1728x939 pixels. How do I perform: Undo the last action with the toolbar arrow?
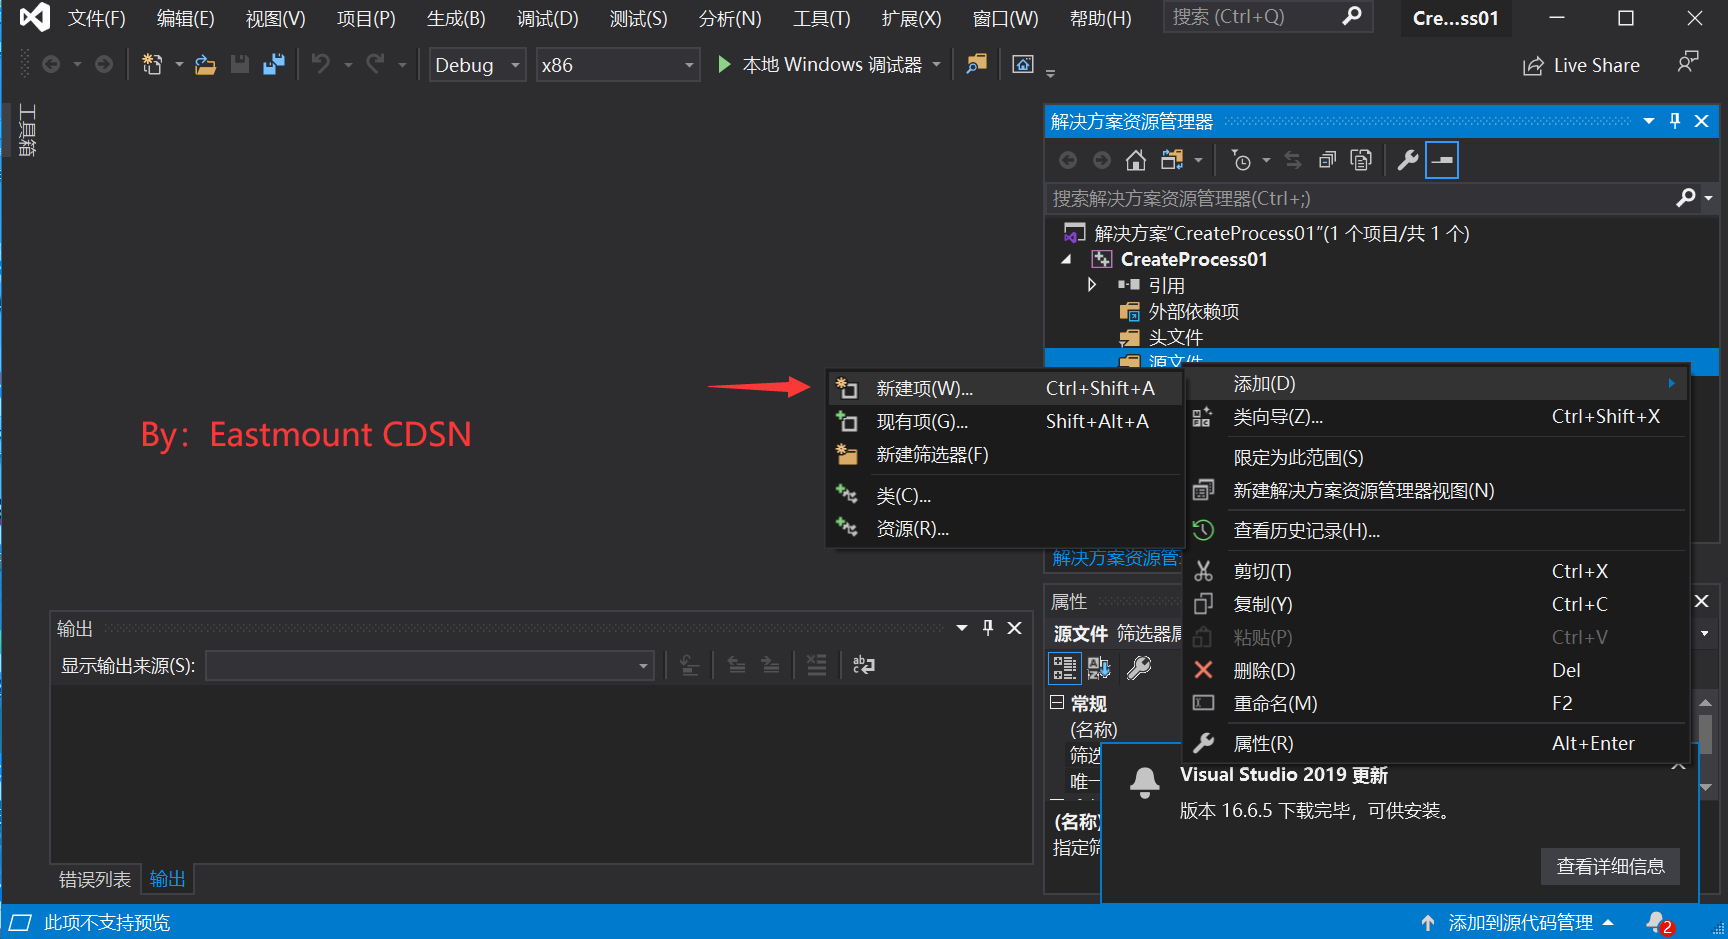[321, 65]
